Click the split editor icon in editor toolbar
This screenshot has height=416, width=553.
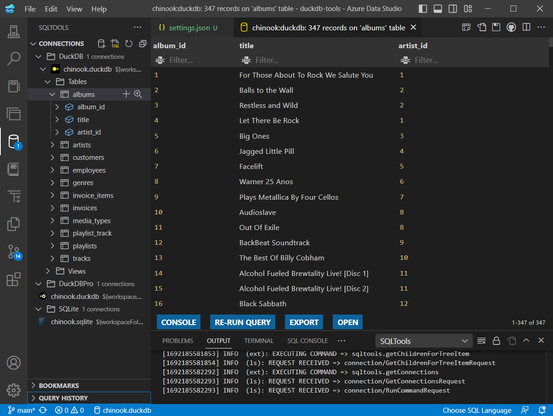526,27
